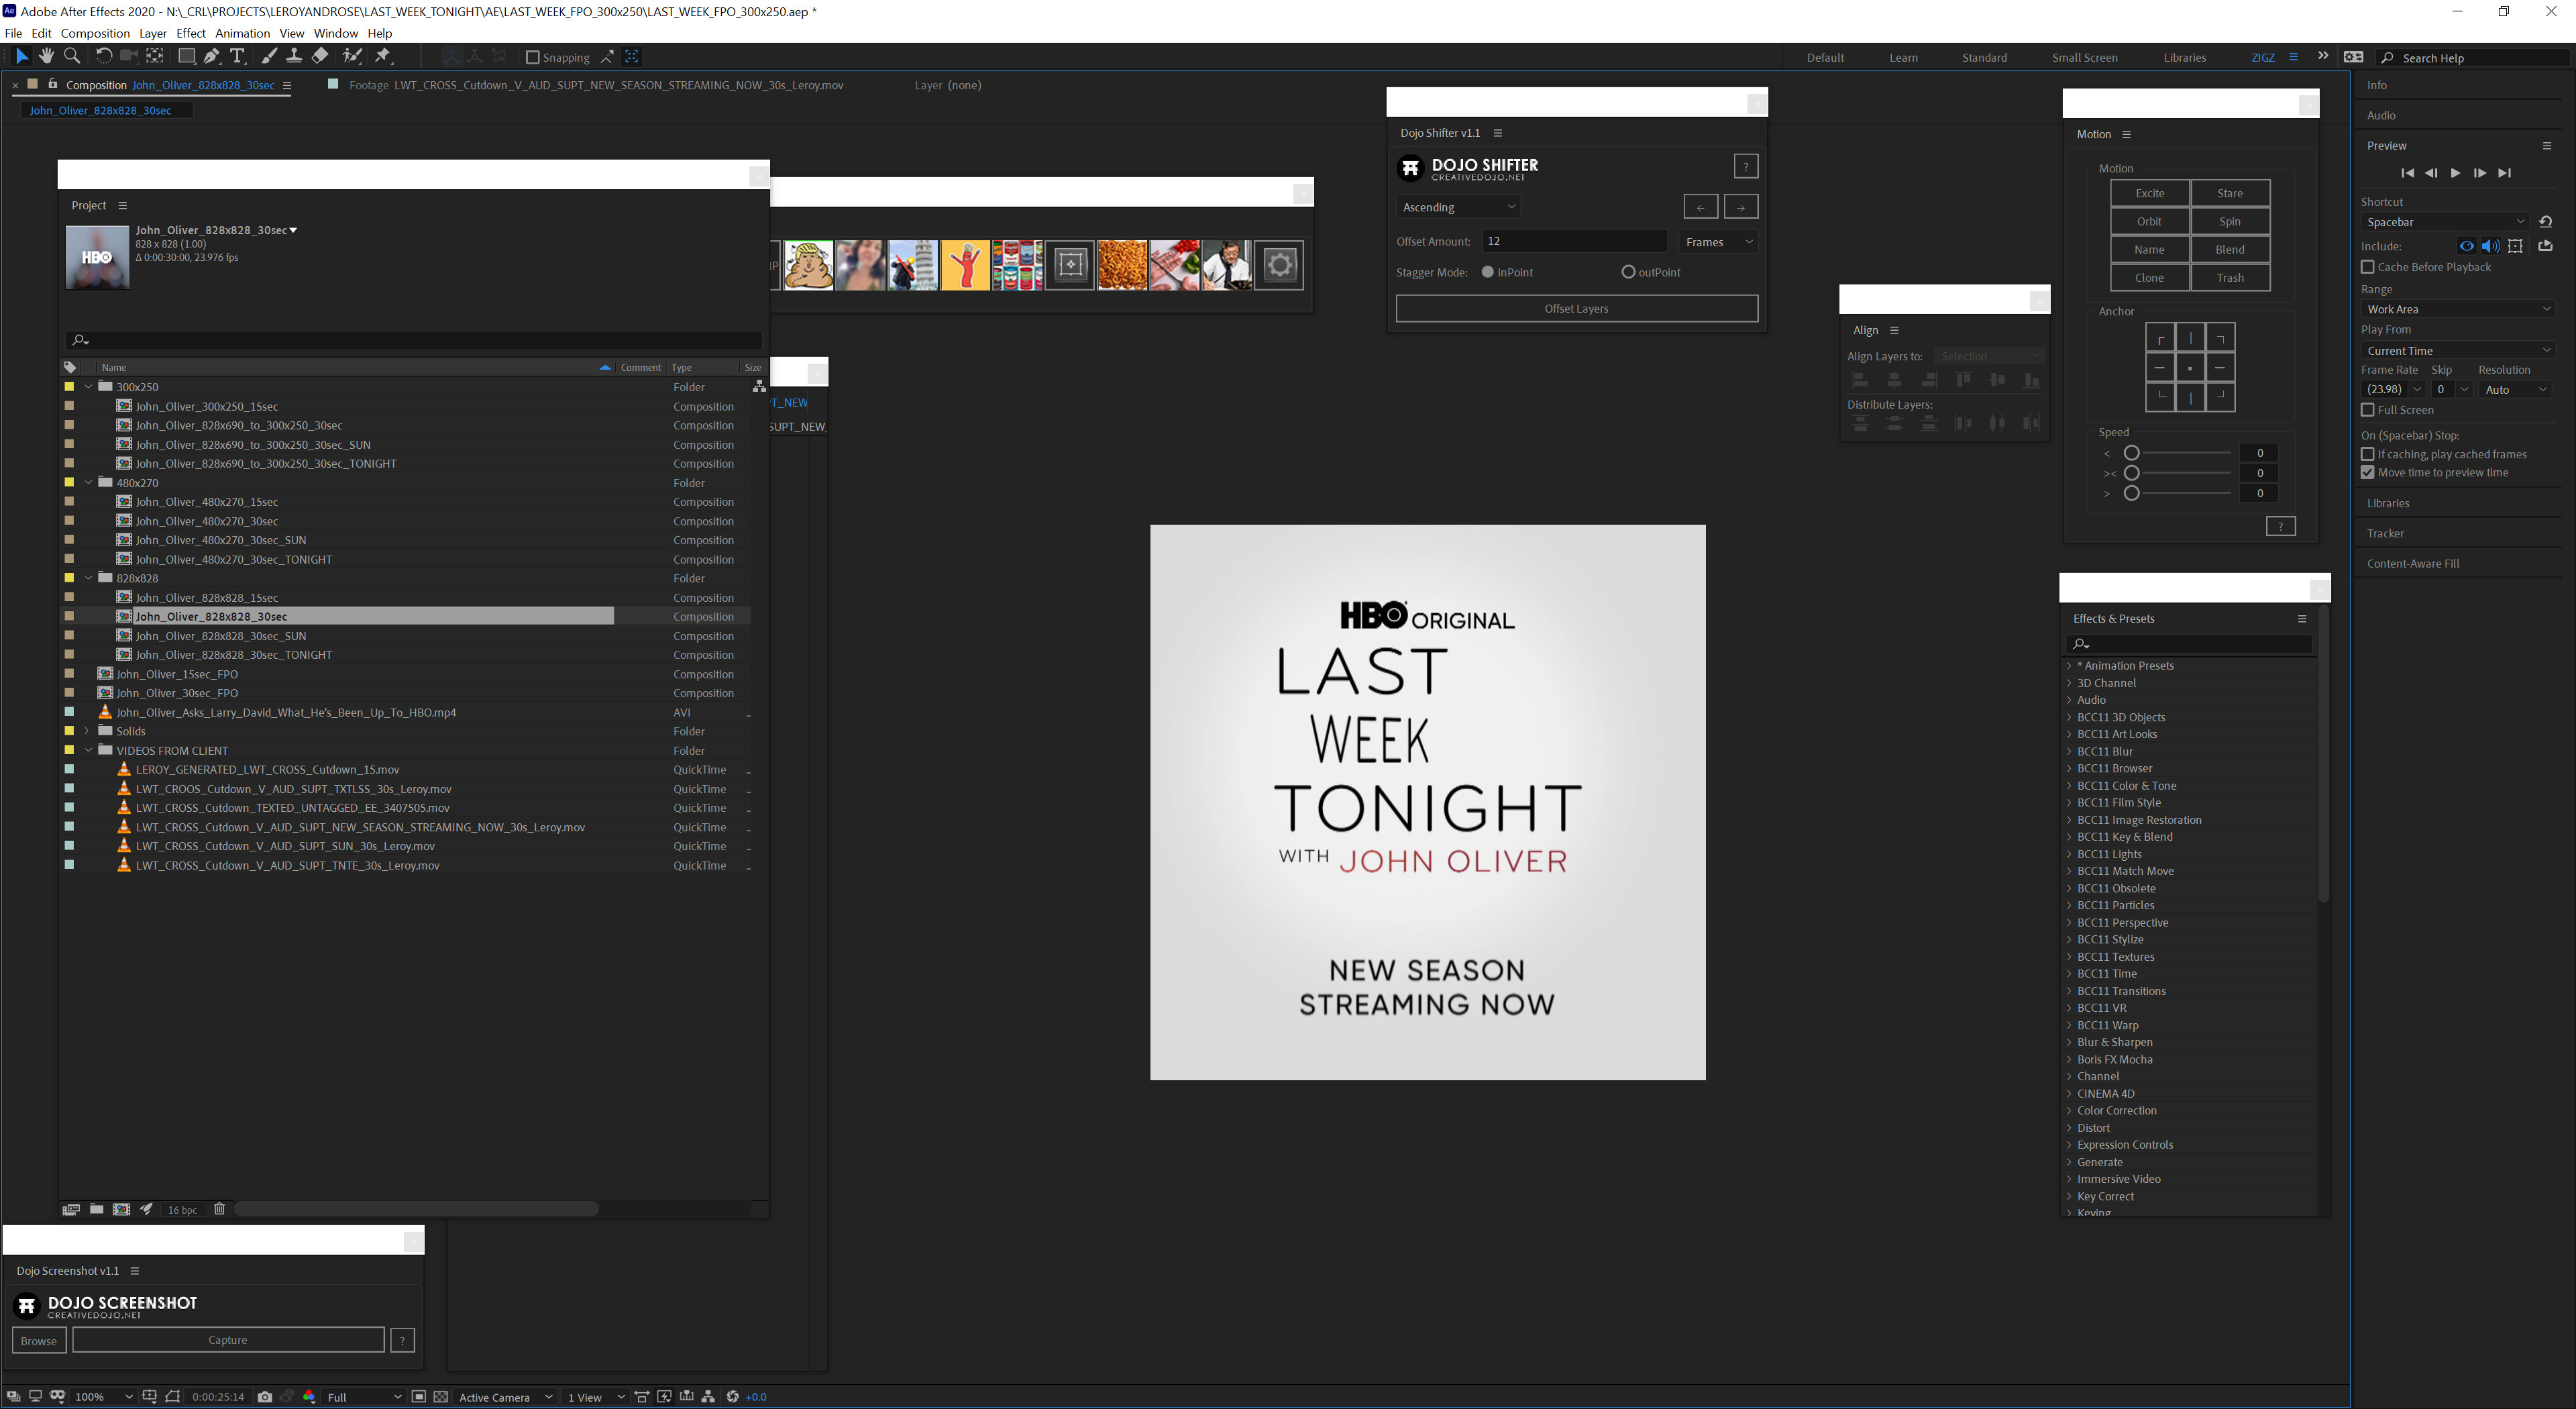Image resolution: width=2576 pixels, height=1409 pixels.
Task: Select the Hand tool
Action: pyautogui.click(x=47, y=57)
